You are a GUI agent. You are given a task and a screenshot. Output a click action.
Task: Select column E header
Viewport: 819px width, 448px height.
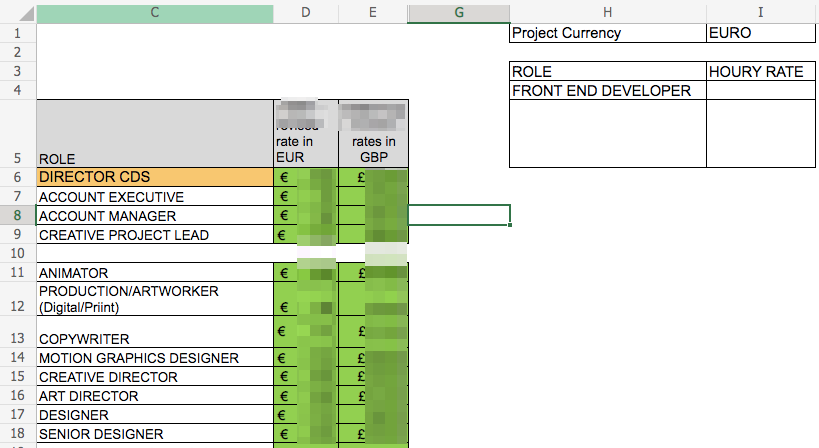(372, 12)
